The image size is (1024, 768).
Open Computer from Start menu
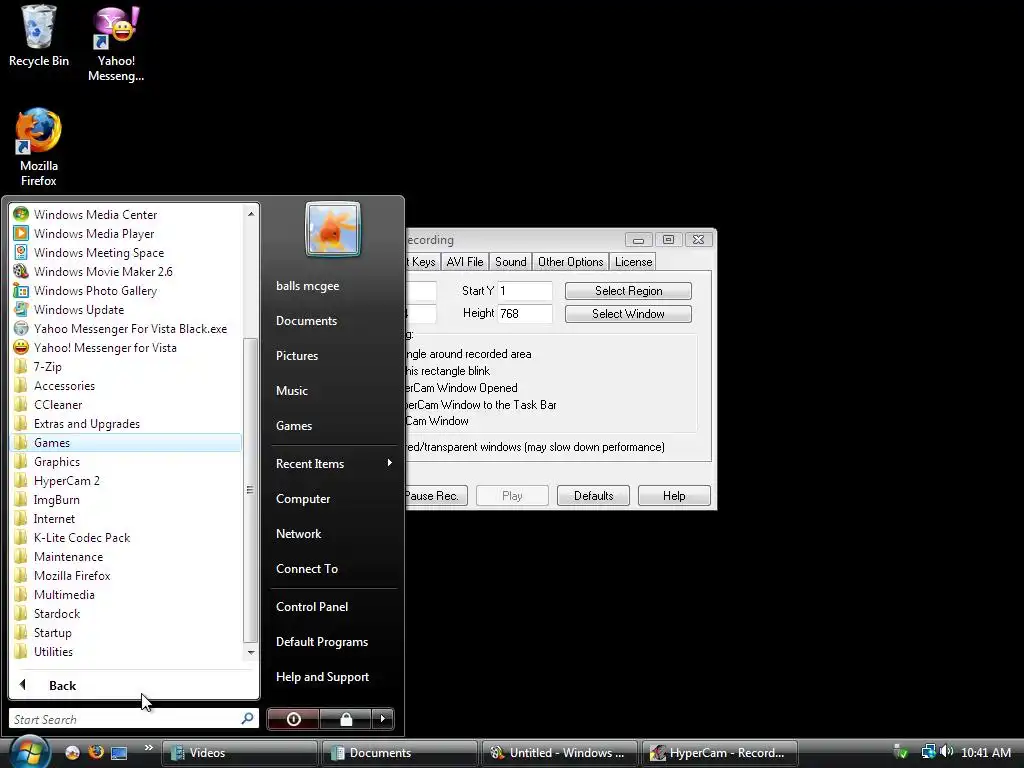(x=302, y=498)
